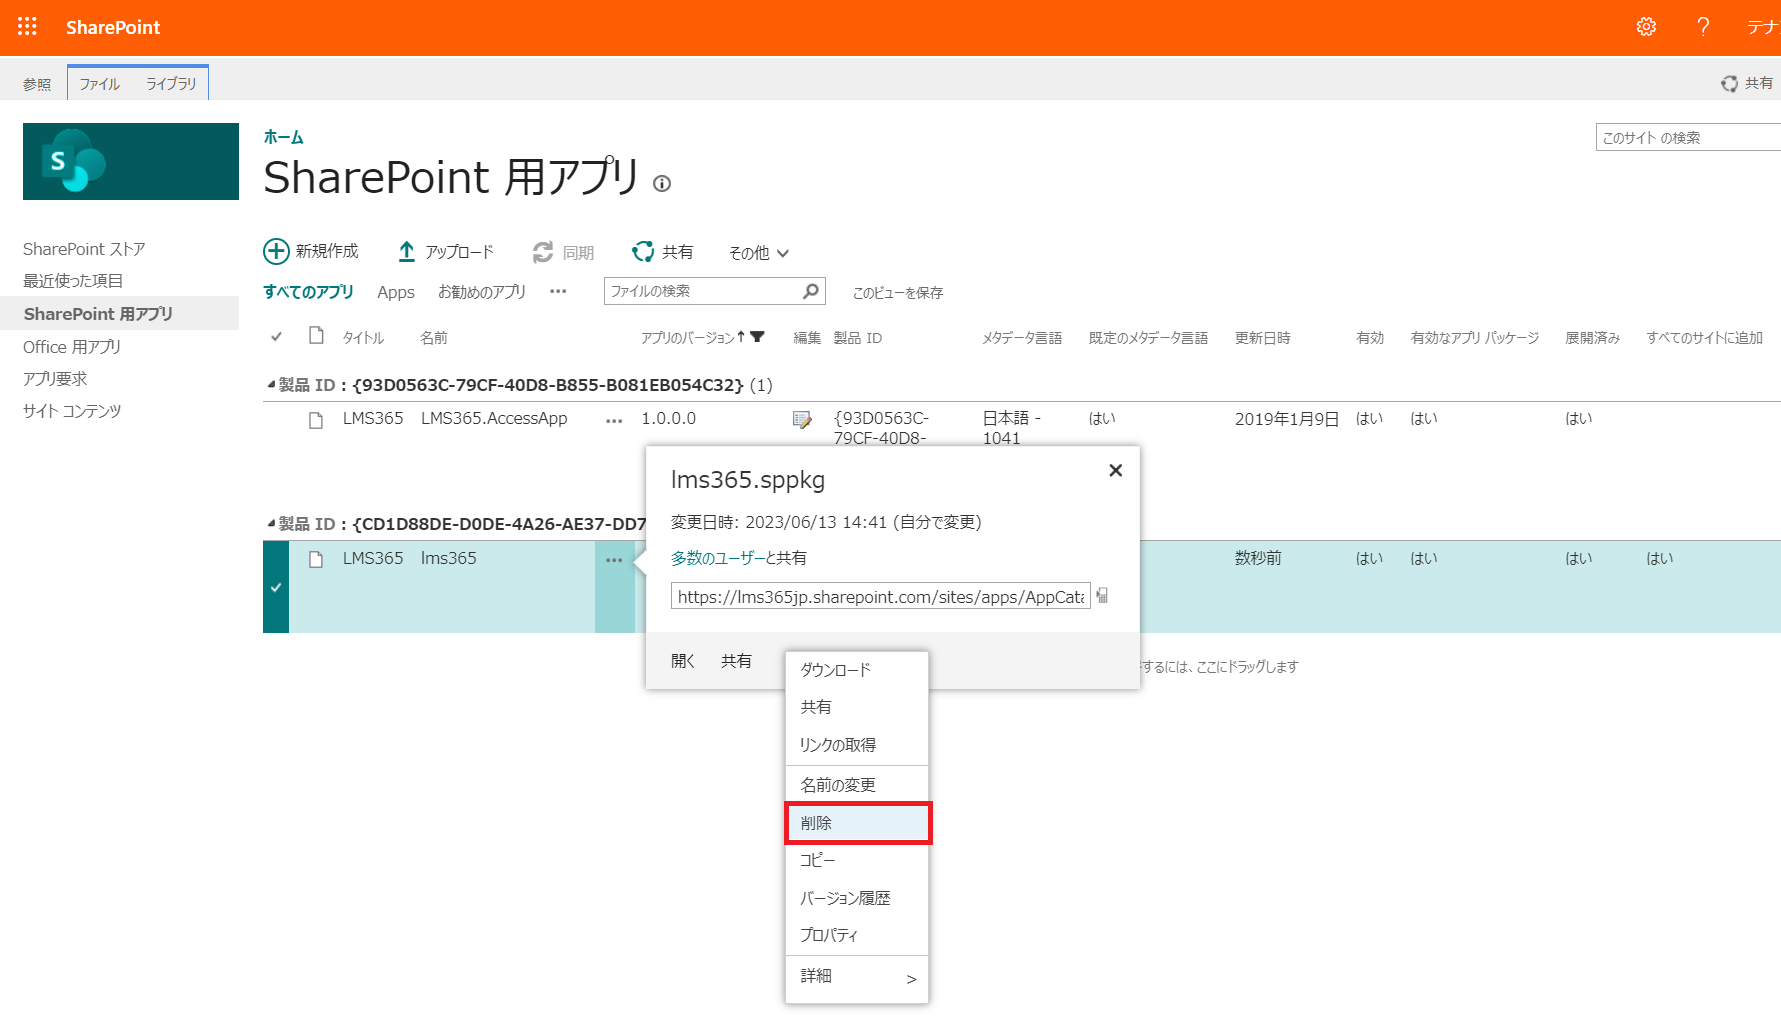The image size is (1781, 1032).
Task: Click the copy URL icon beside link field
Action: [x=1102, y=595]
